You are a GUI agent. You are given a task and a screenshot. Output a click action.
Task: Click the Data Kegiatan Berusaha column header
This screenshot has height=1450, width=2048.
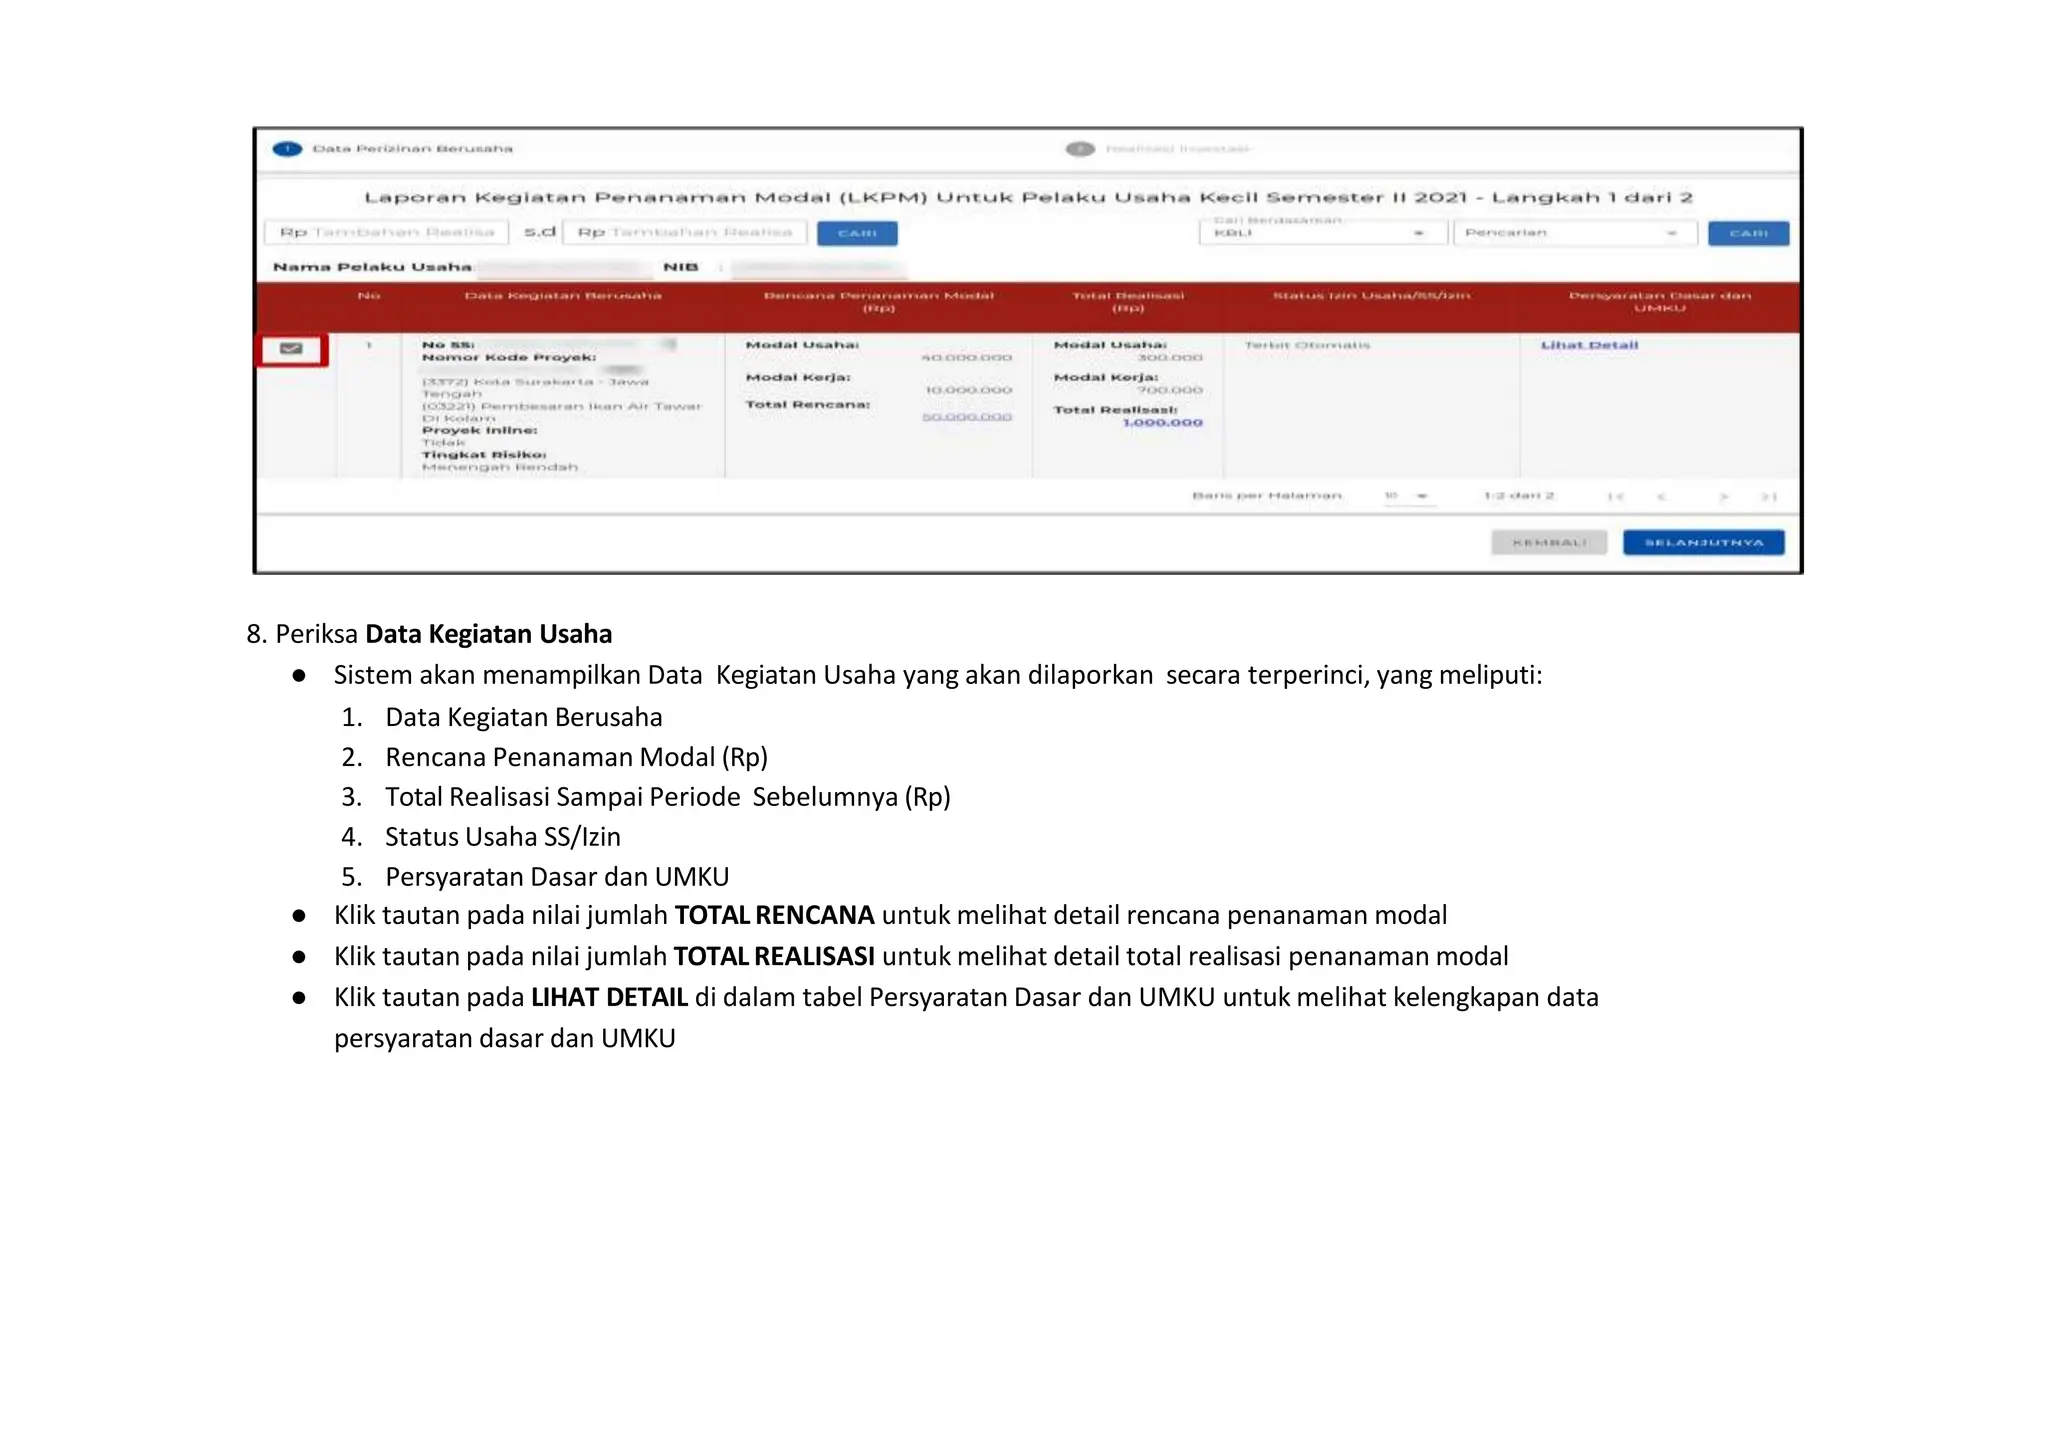click(563, 296)
